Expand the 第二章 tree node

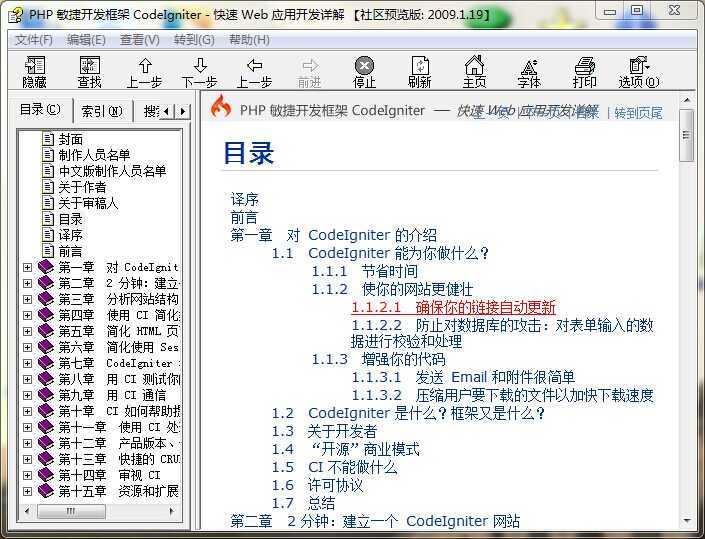[27, 284]
